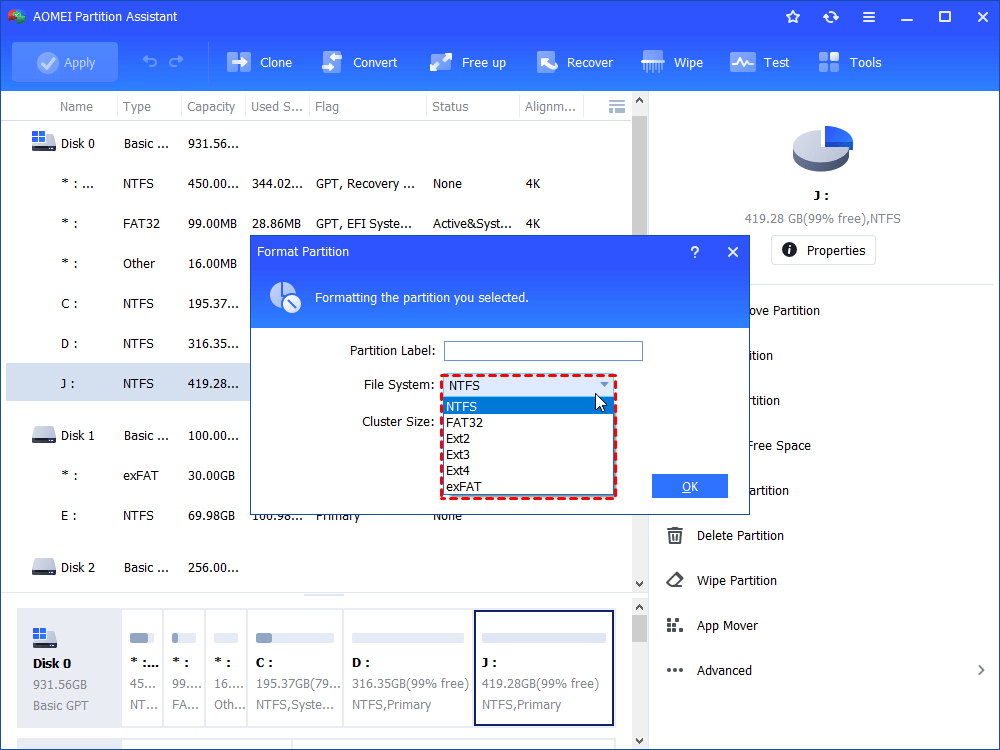
Task: Select App Mover option
Action: (727, 625)
